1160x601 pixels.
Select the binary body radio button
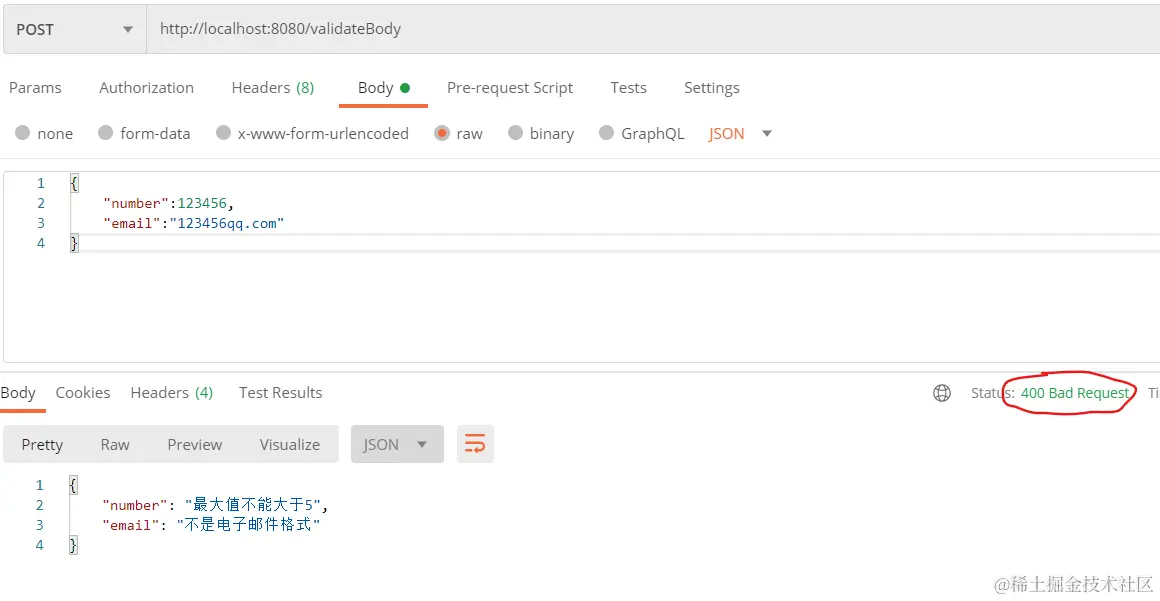[516, 133]
